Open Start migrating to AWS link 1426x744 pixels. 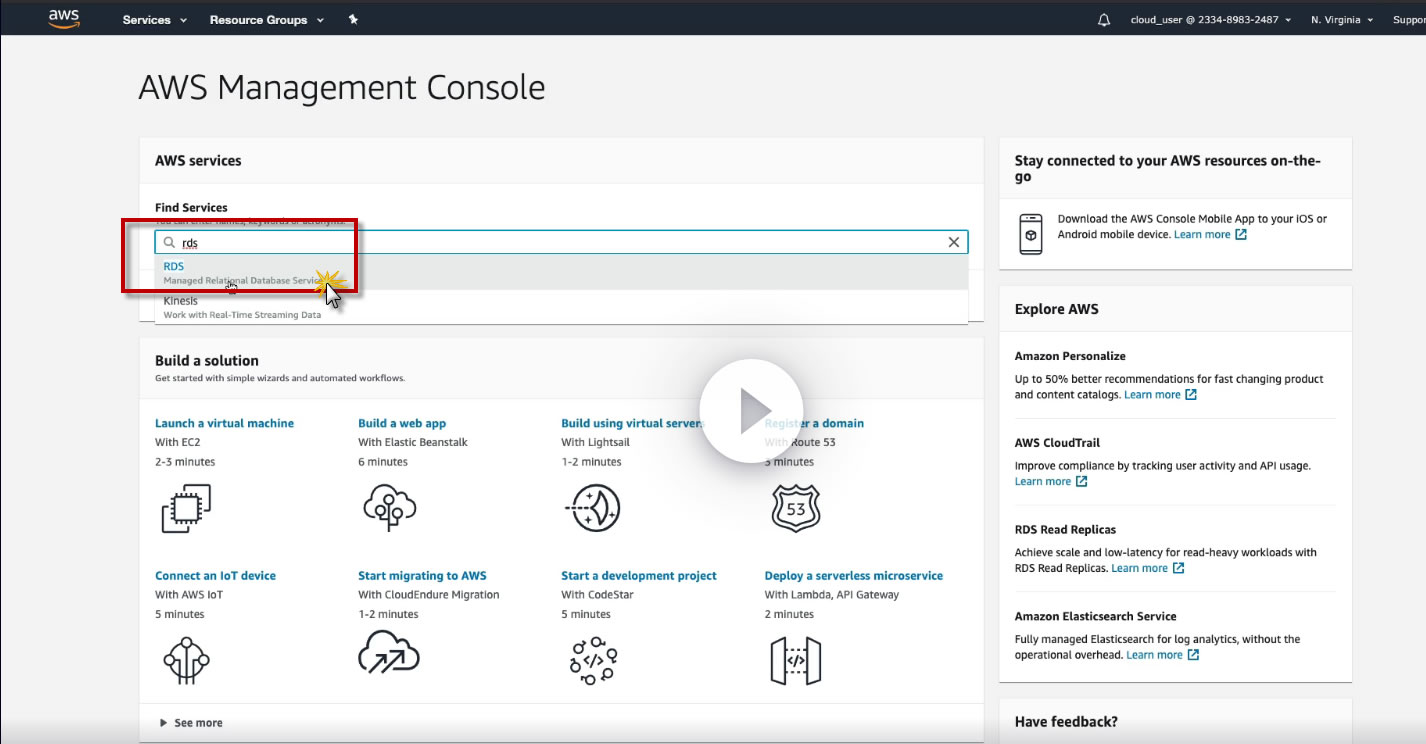(422, 576)
